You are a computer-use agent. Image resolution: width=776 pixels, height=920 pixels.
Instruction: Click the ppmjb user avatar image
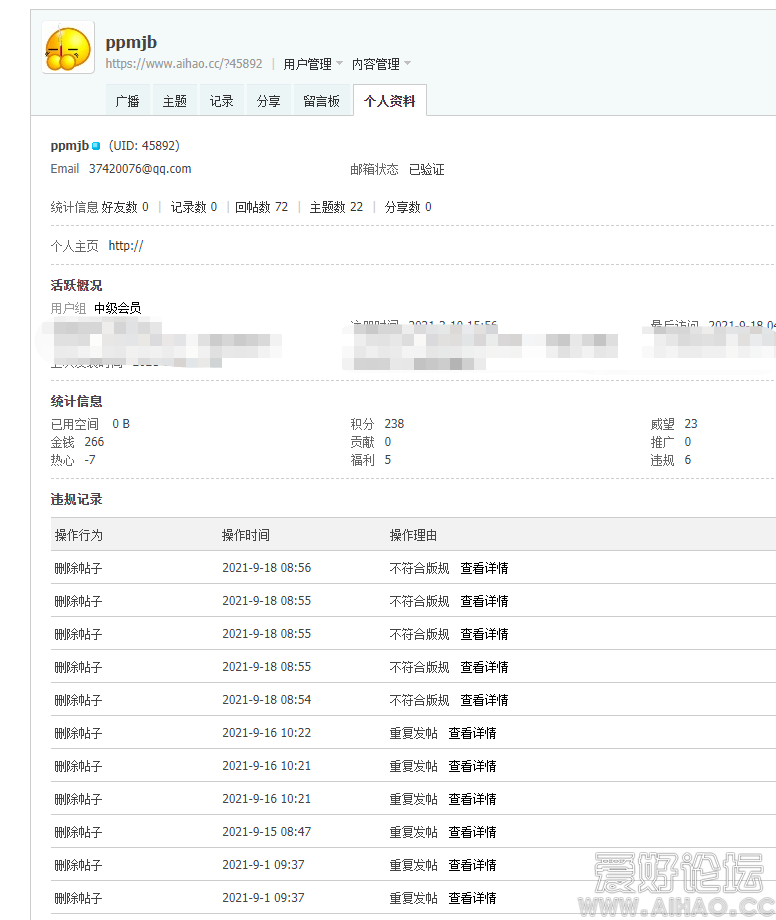(x=68, y=47)
